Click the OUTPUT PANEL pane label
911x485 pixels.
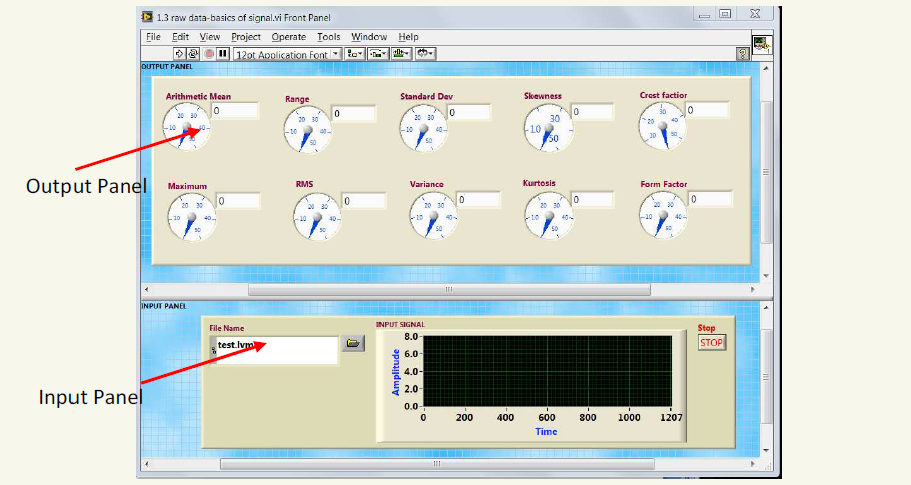point(167,67)
